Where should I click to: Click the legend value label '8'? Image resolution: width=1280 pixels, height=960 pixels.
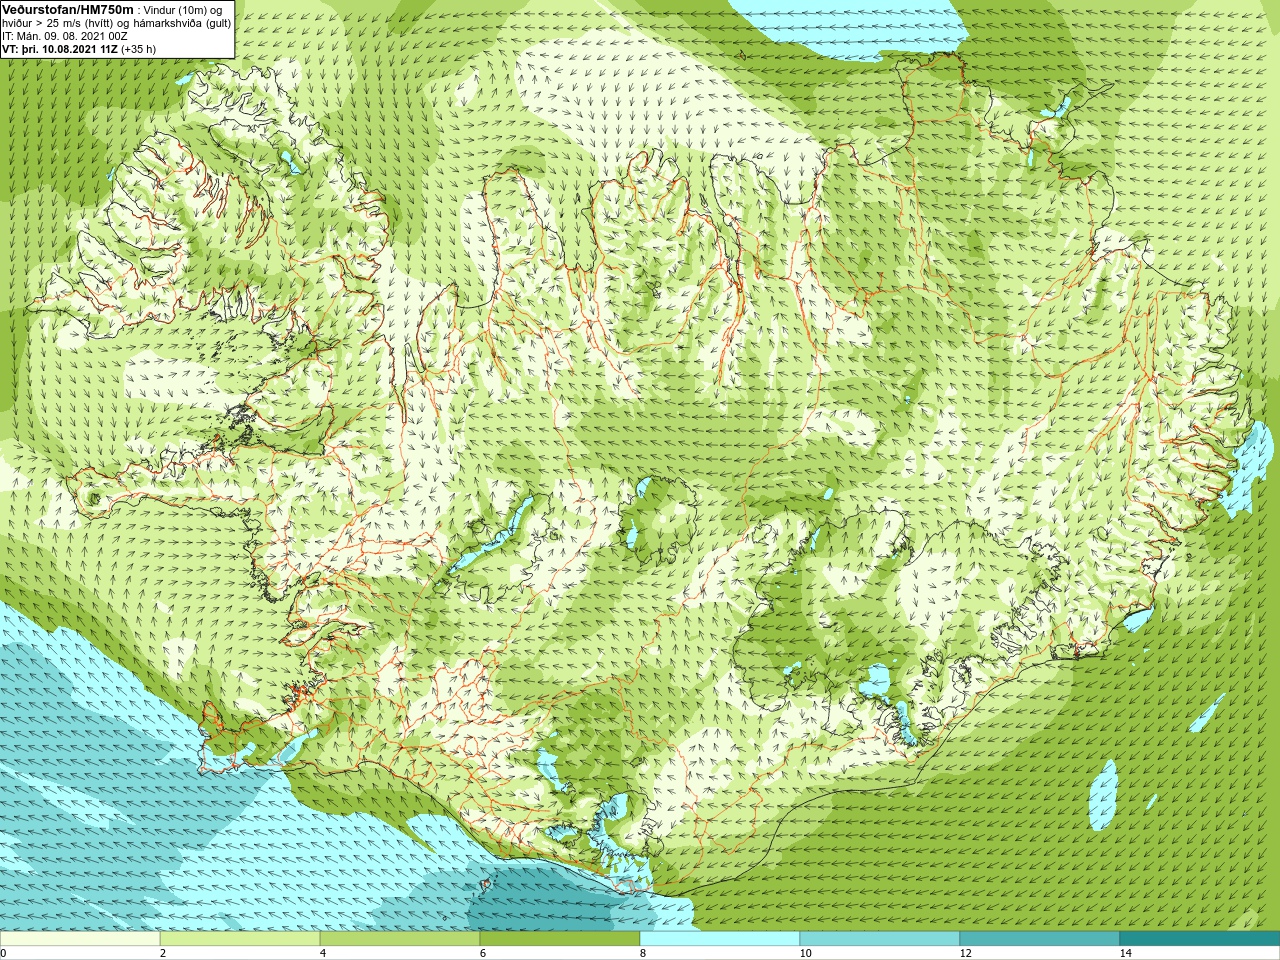642,953
